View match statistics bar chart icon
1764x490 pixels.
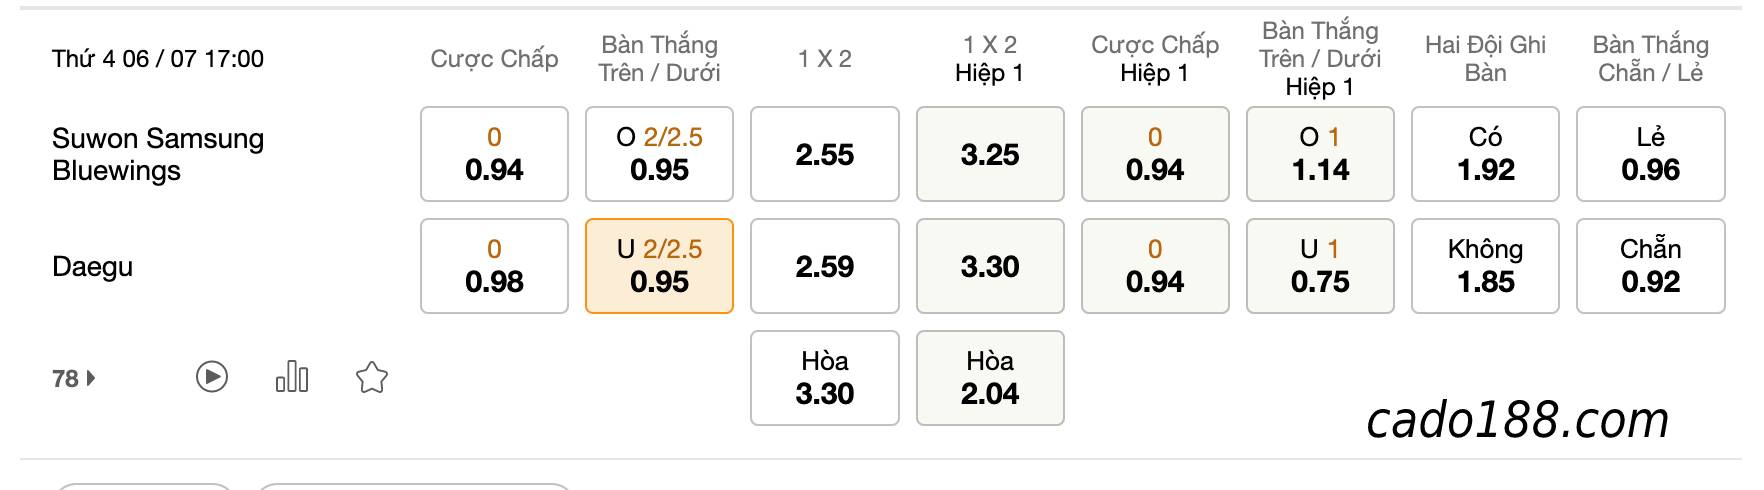click(292, 377)
